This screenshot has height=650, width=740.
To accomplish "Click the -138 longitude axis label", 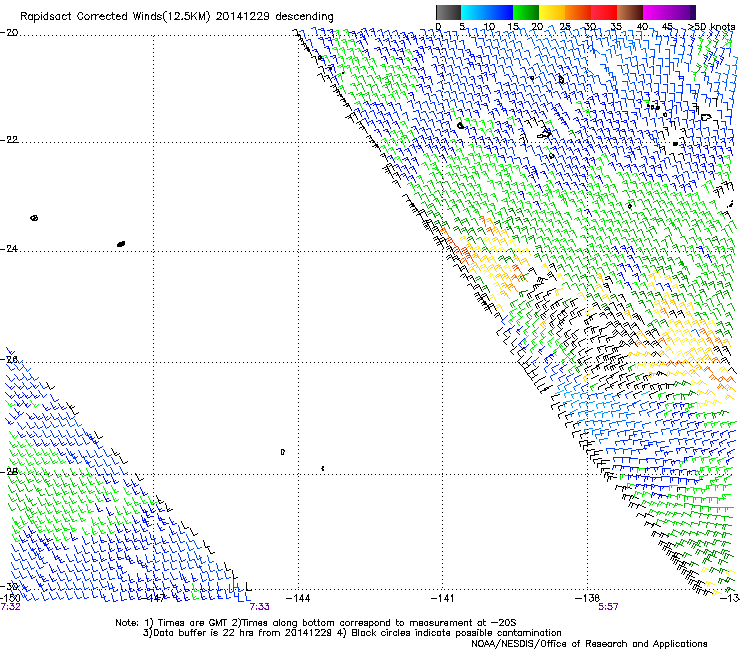I will [x=587, y=598].
